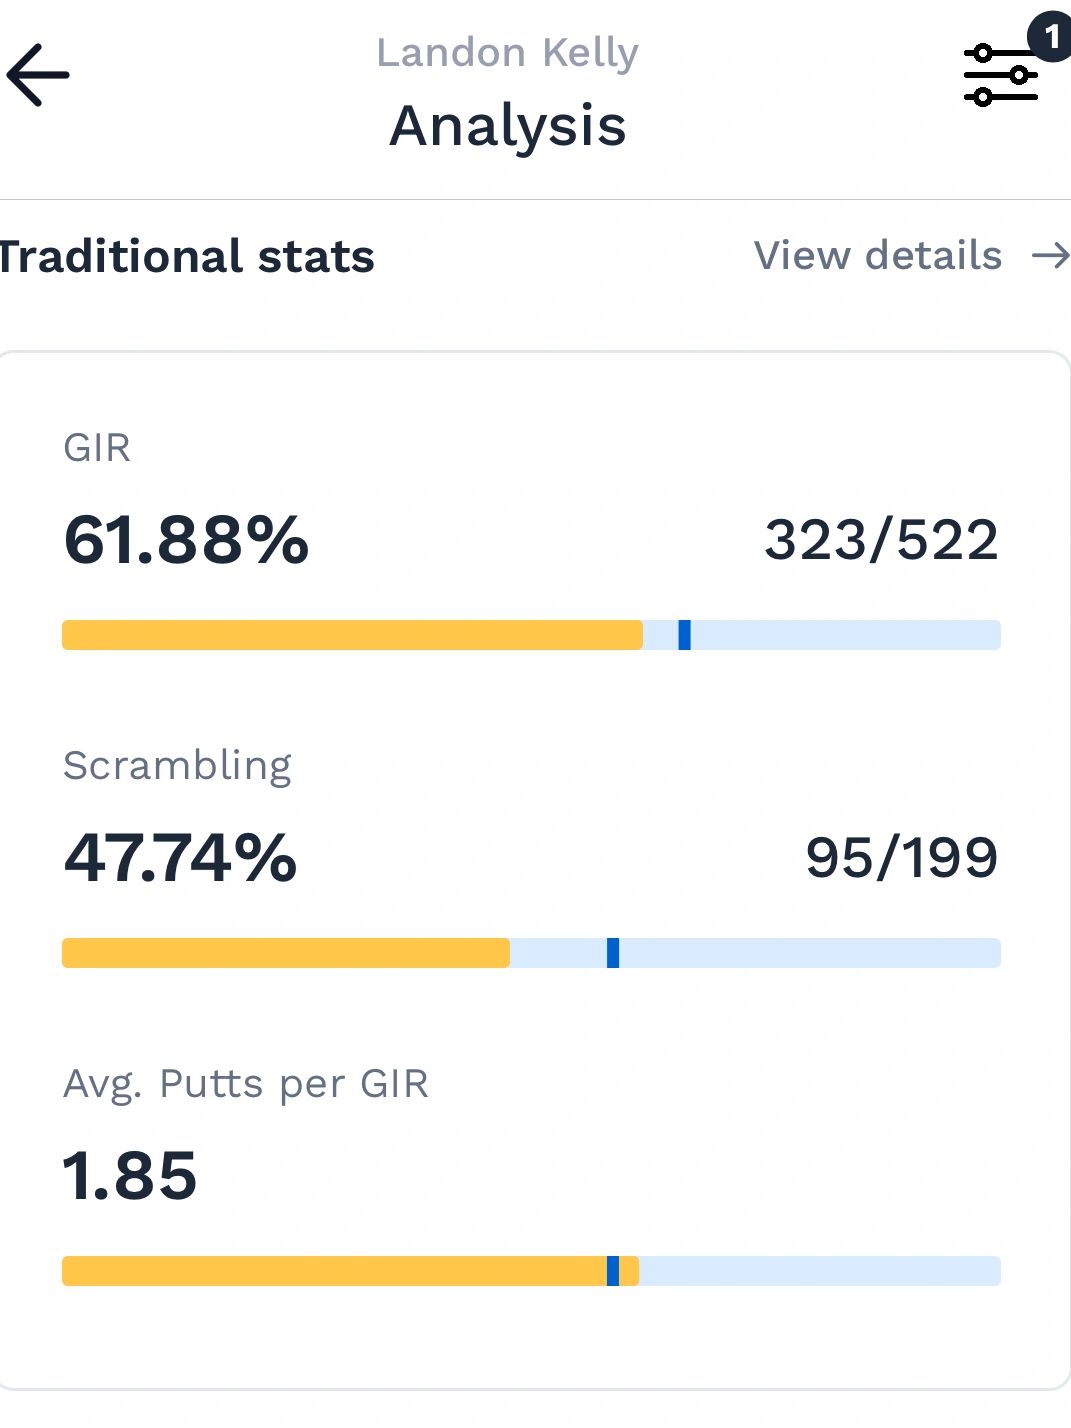Select the 95/199 Scrambling fraction

902,858
